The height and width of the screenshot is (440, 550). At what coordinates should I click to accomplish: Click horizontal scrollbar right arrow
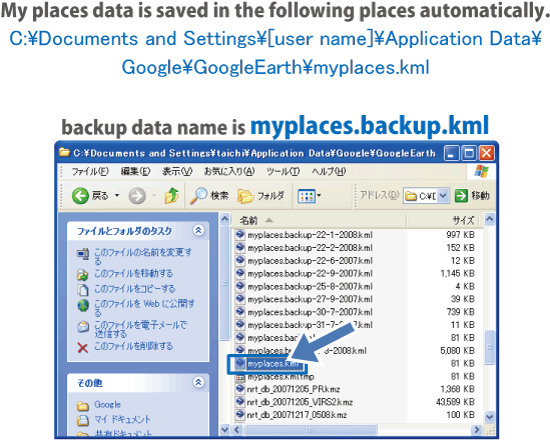tap(476, 429)
